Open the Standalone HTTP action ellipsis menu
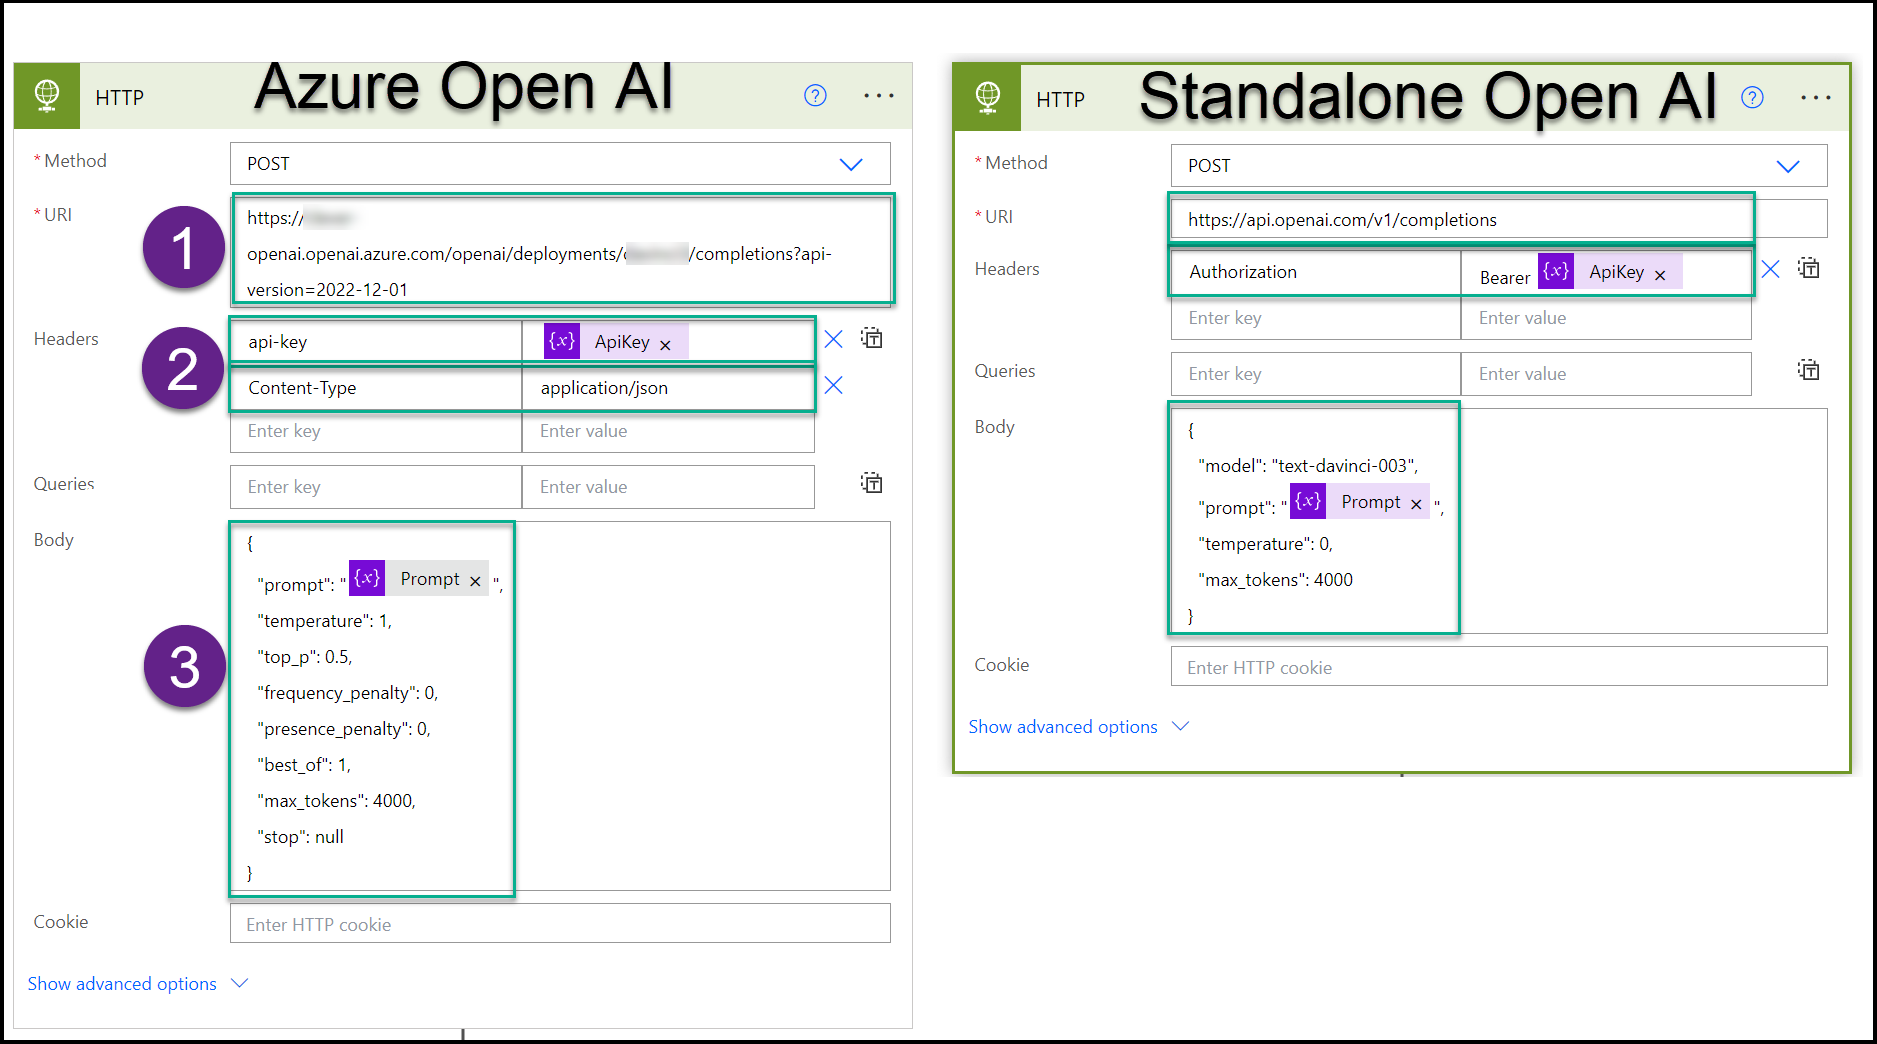This screenshot has width=1877, height=1044. (x=1815, y=98)
